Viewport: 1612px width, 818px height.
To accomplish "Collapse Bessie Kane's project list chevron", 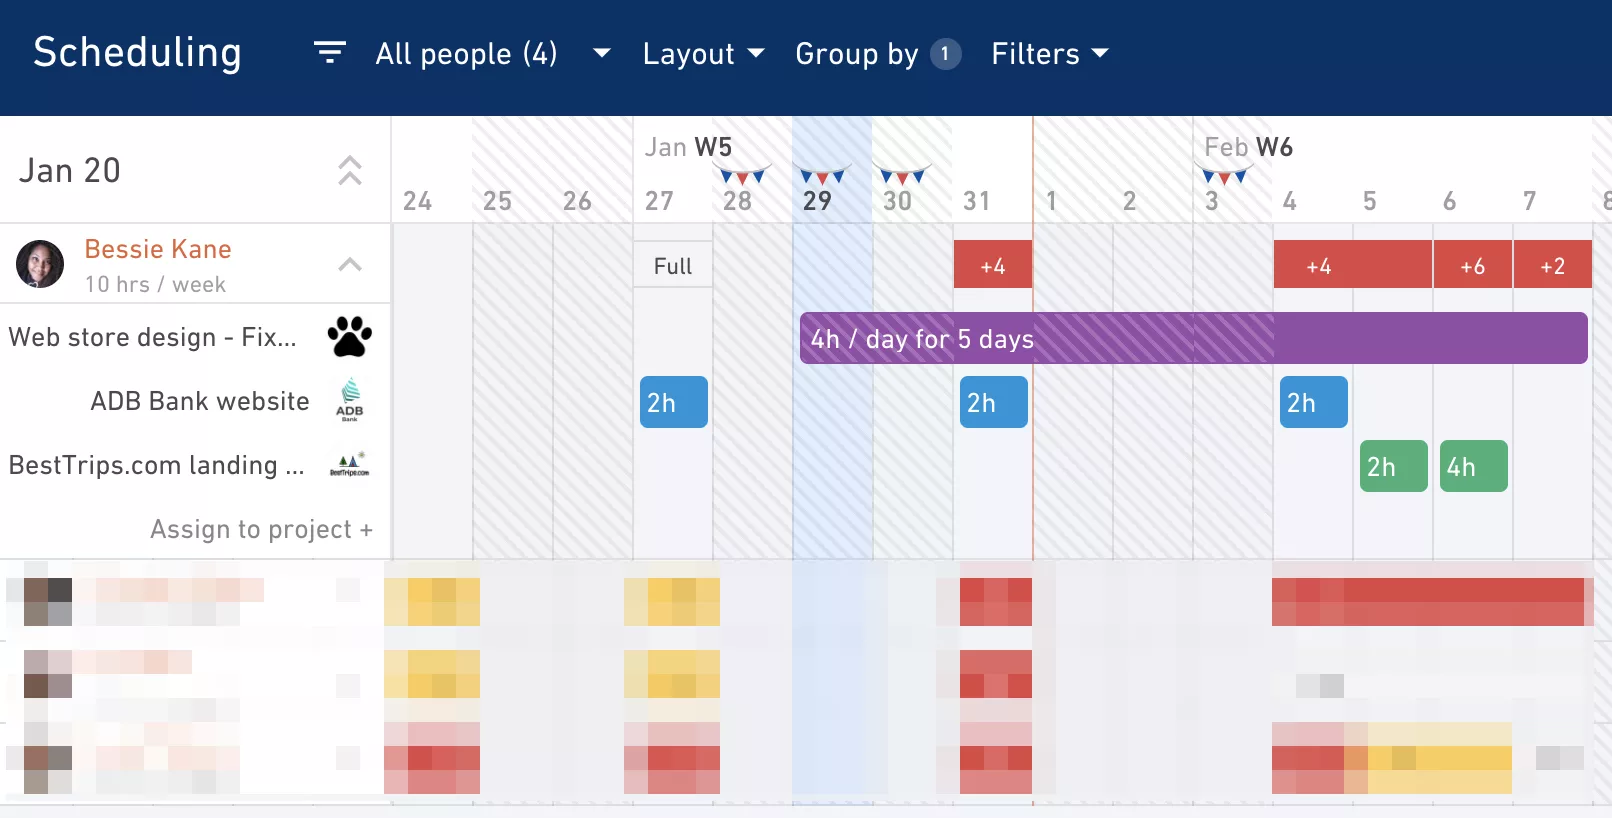I will [349, 264].
